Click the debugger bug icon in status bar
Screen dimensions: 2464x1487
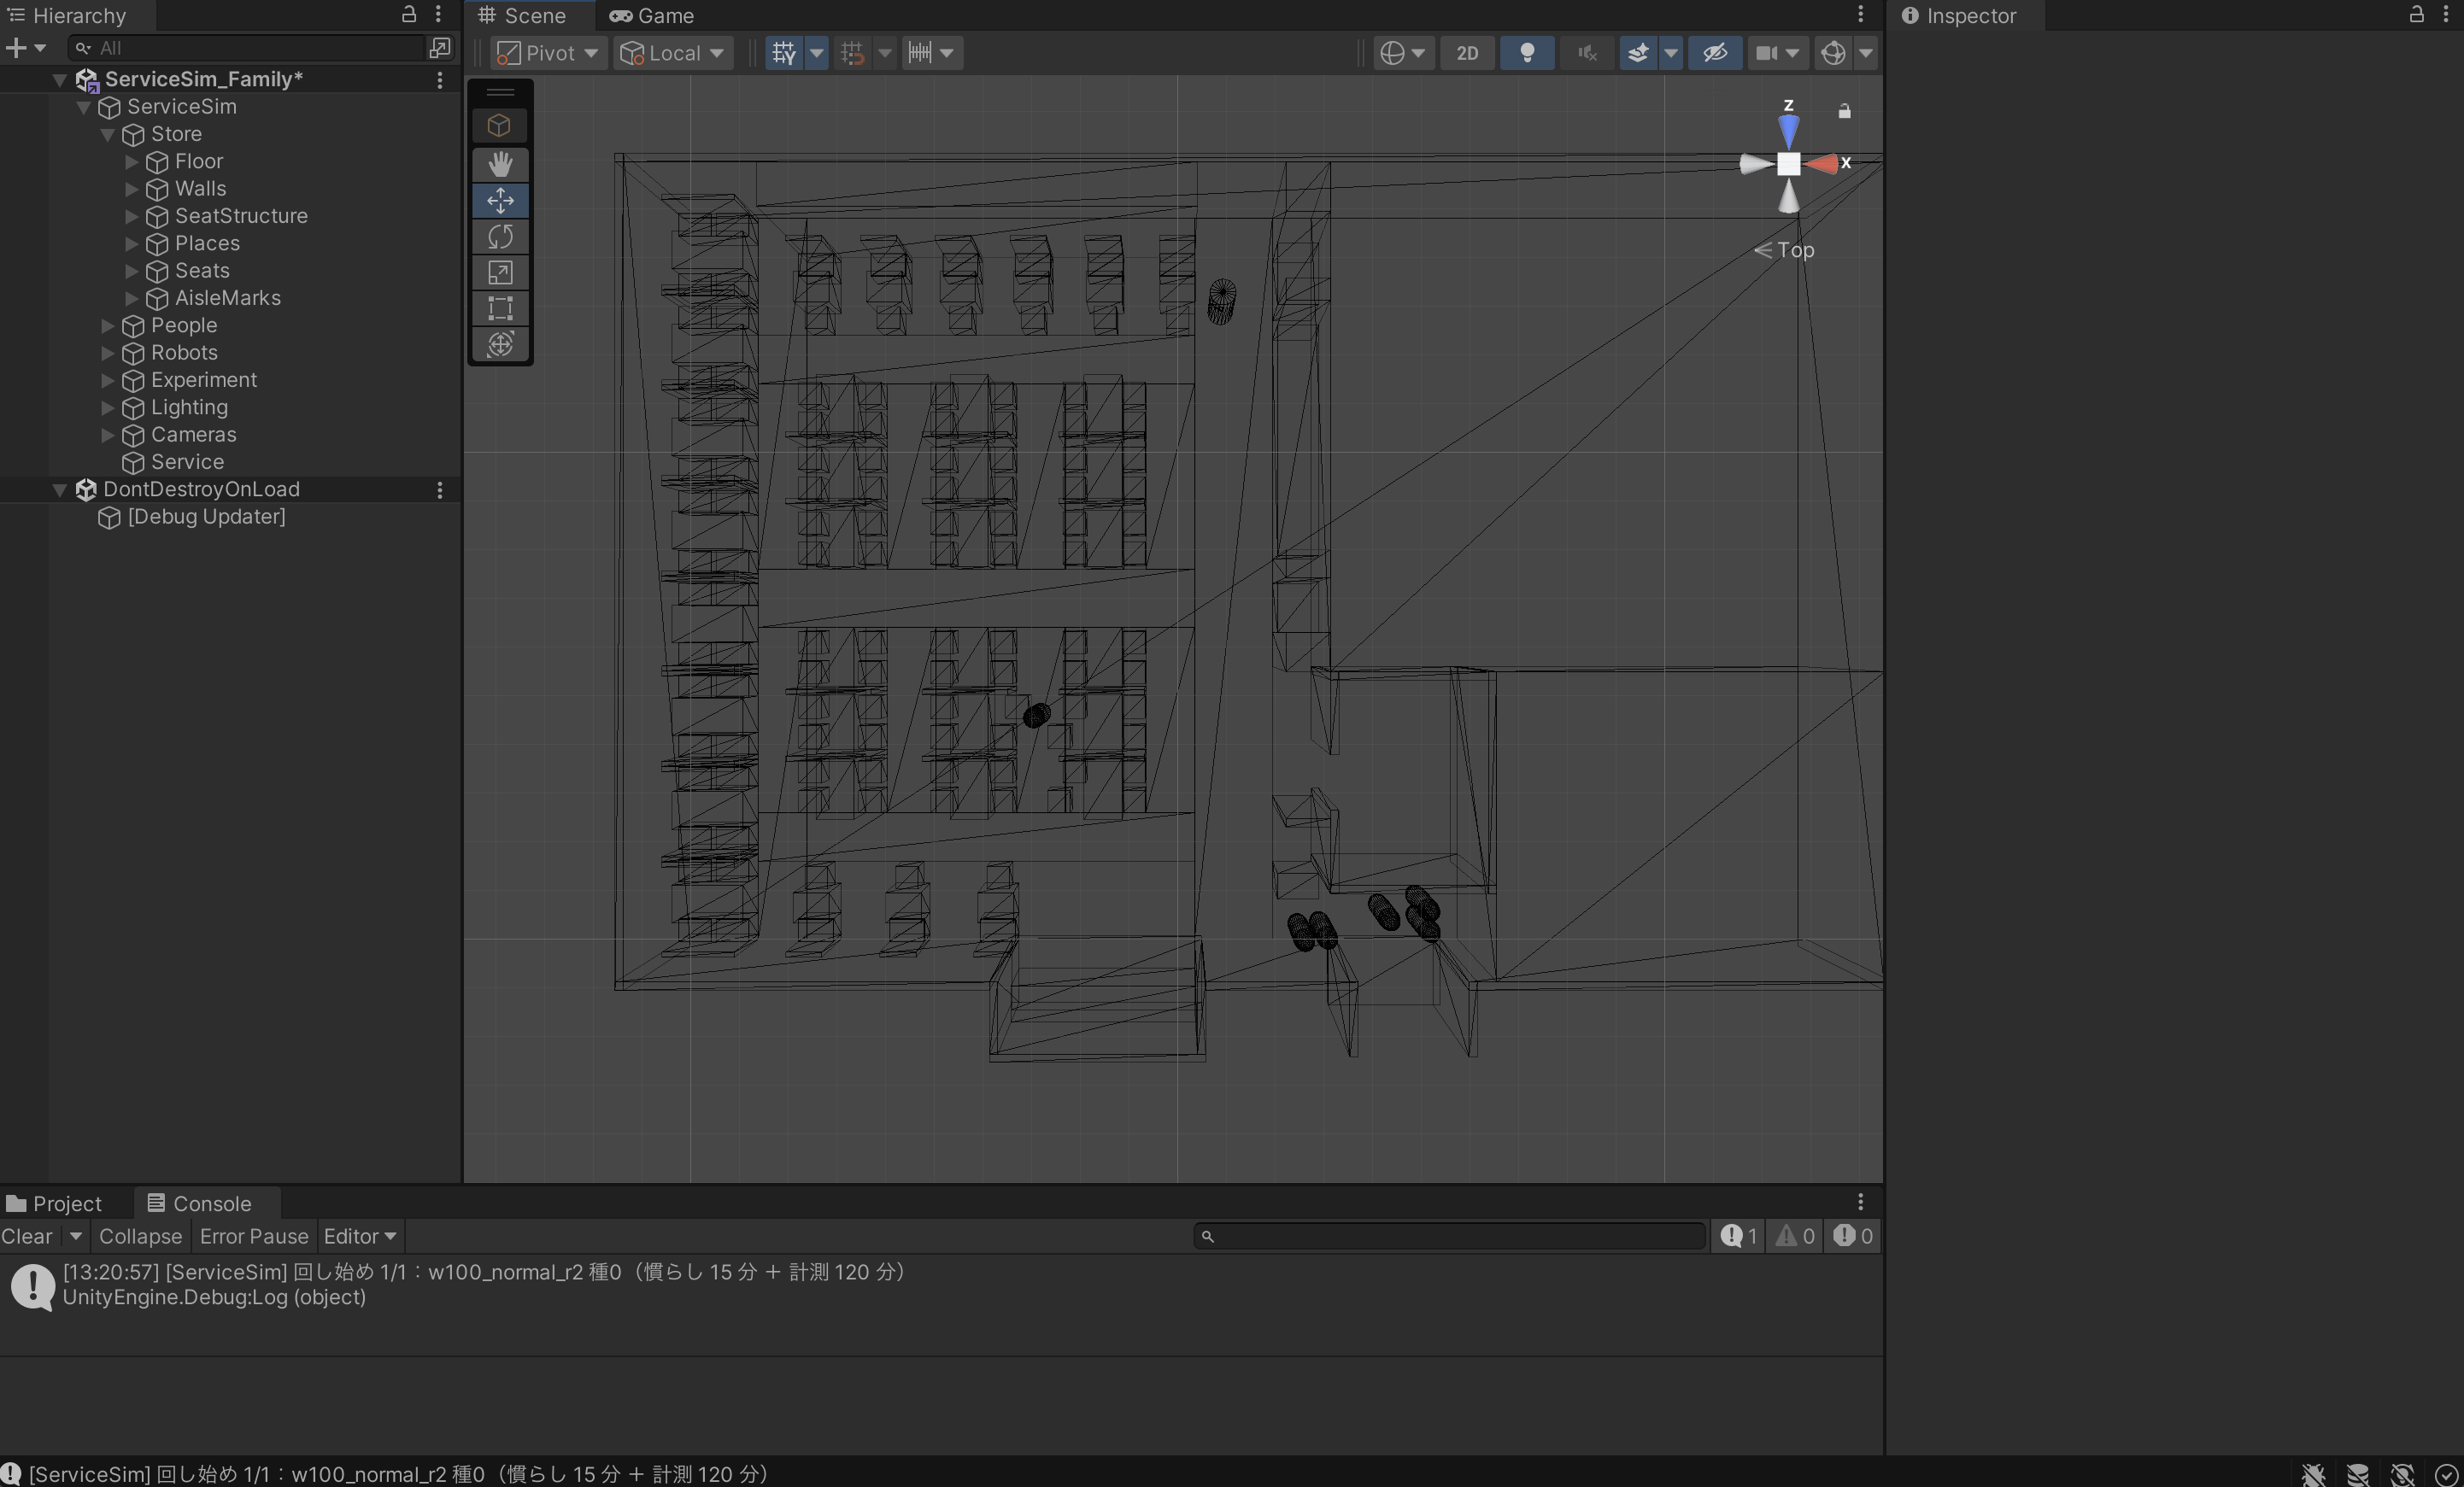[x=2313, y=1474]
